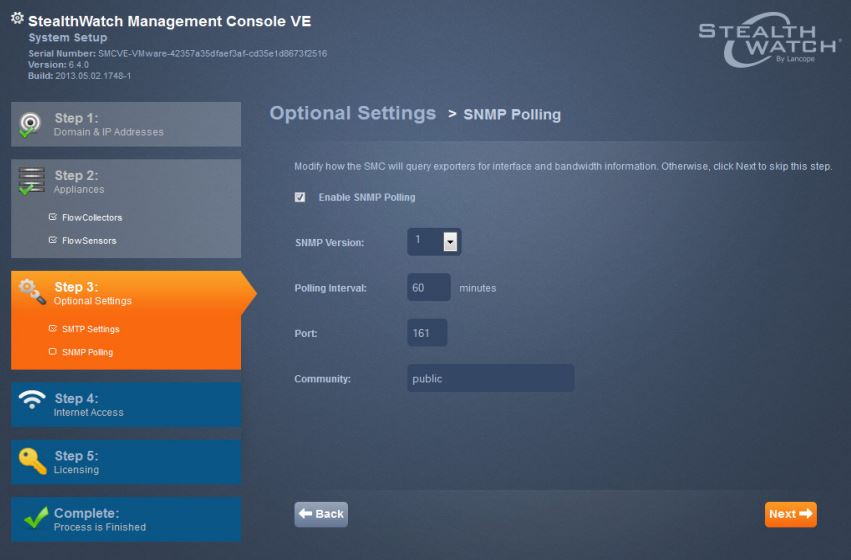
Task: Click the Enable SNMP Polling label
Action: (367, 198)
